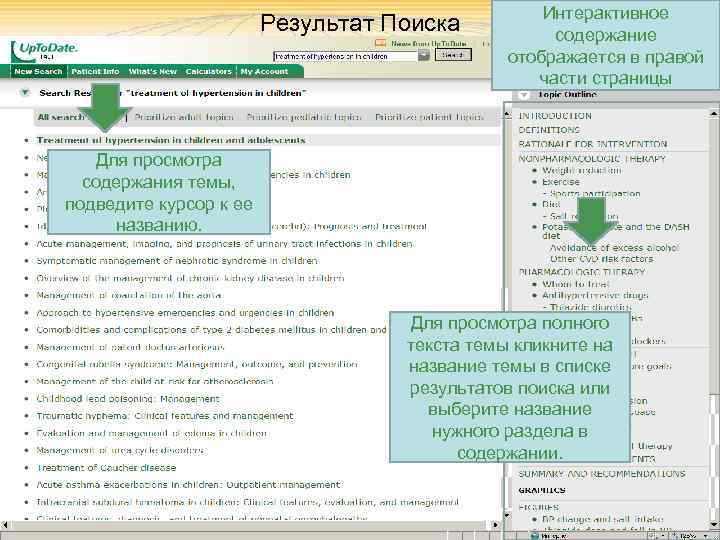
Task: Collapse the Search Results section triangle
Action: pos(25,93)
